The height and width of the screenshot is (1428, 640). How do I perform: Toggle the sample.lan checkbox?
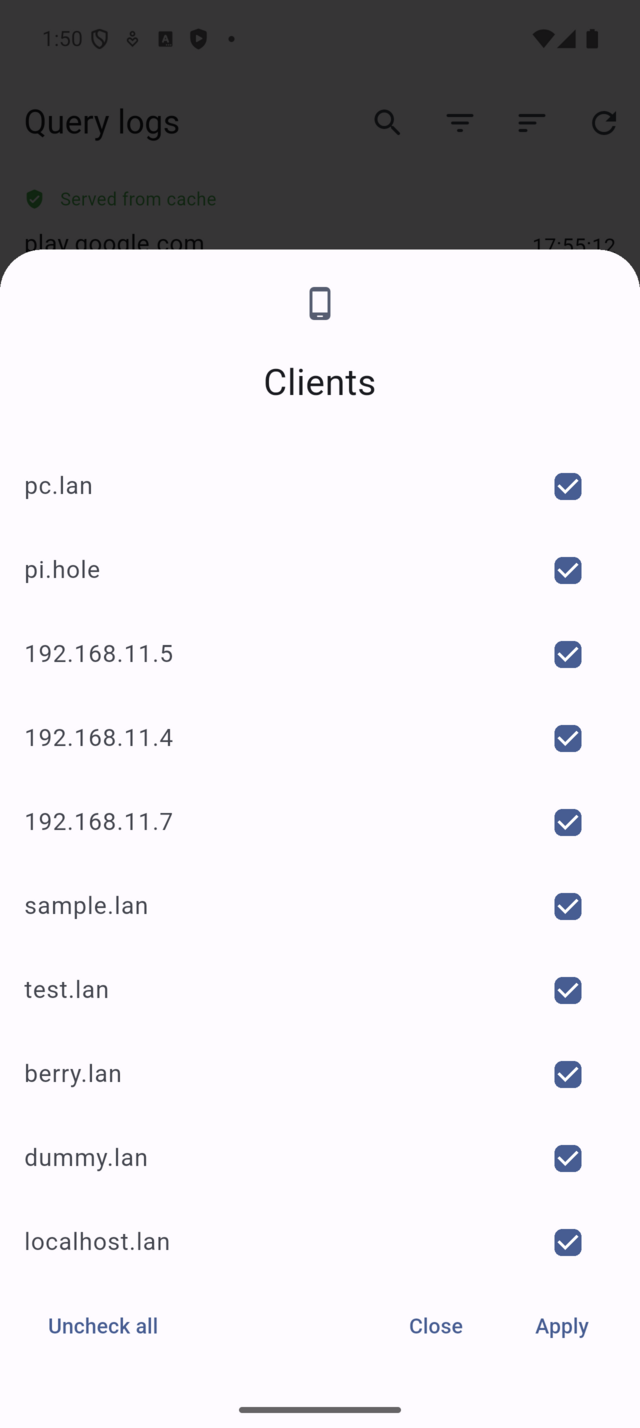click(568, 906)
